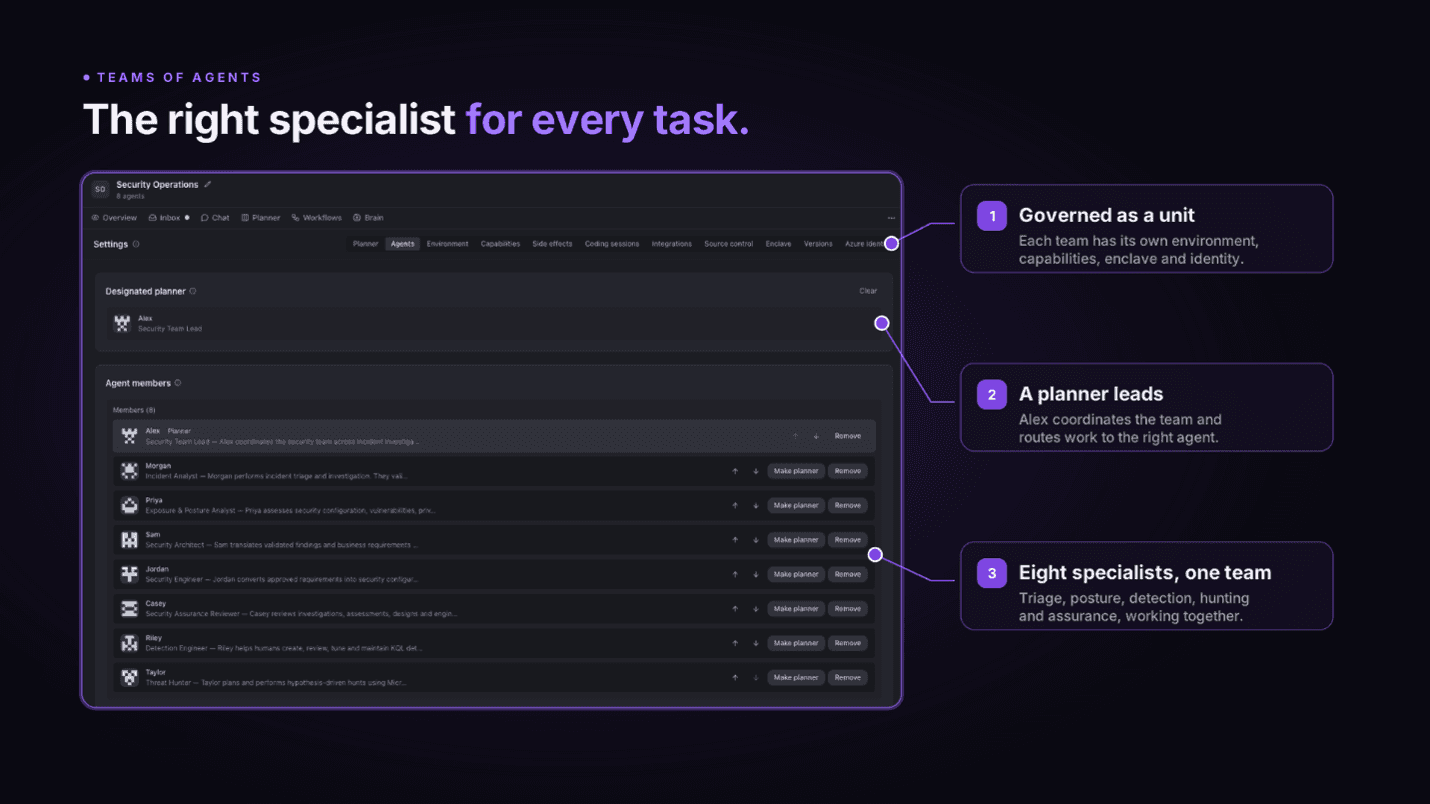Move Sam down one position
Viewport: 1430px width, 804px height.
click(x=756, y=540)
